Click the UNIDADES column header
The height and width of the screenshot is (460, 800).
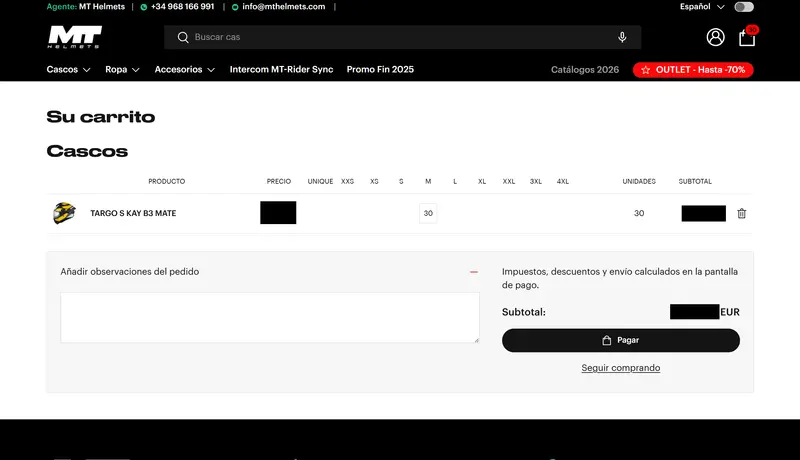click(x=639, y=182)
